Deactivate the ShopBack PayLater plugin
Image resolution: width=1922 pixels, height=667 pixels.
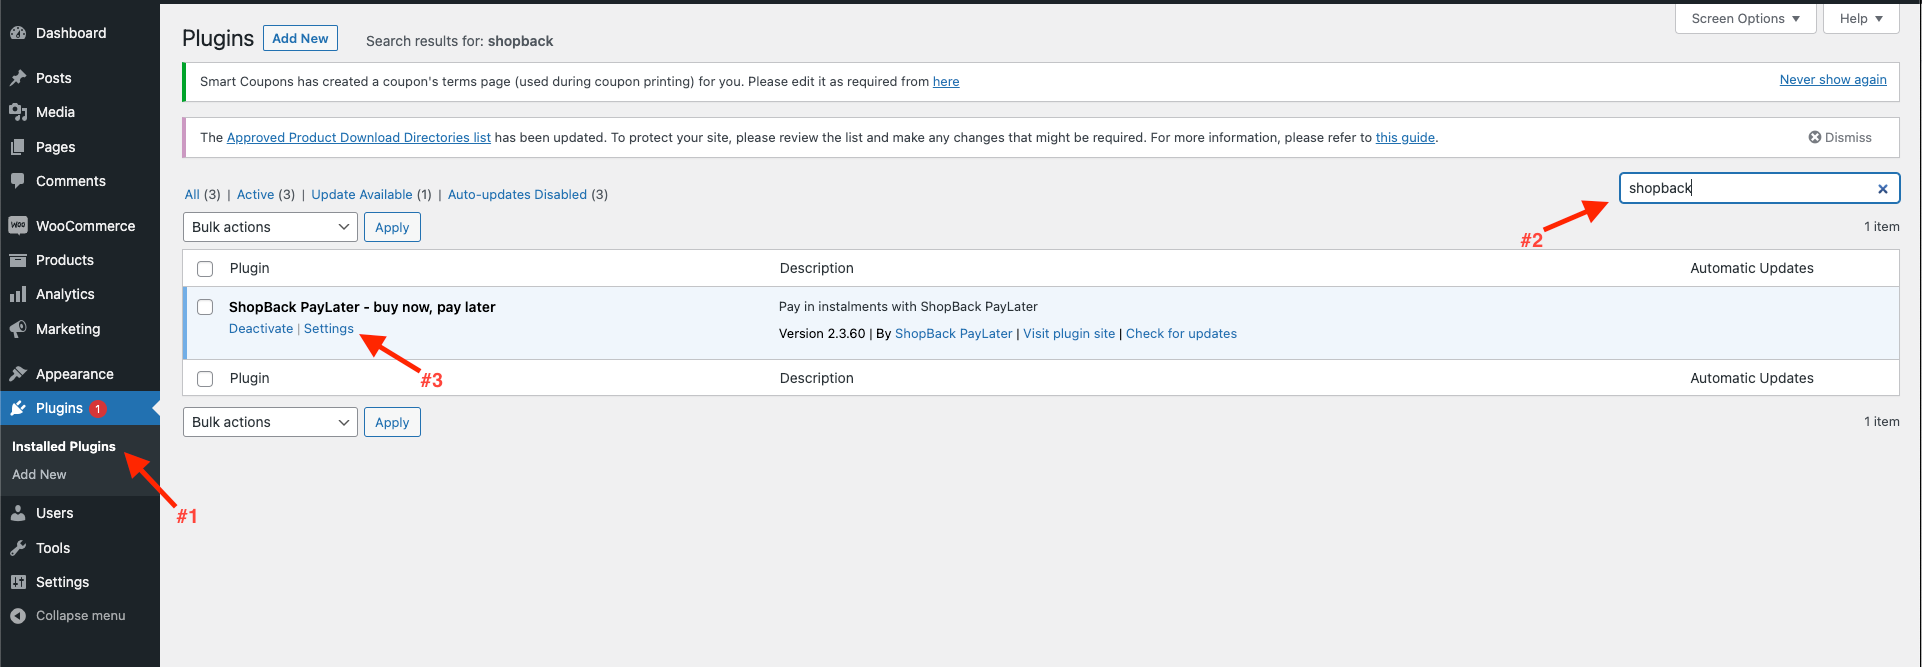pos(261,329)
